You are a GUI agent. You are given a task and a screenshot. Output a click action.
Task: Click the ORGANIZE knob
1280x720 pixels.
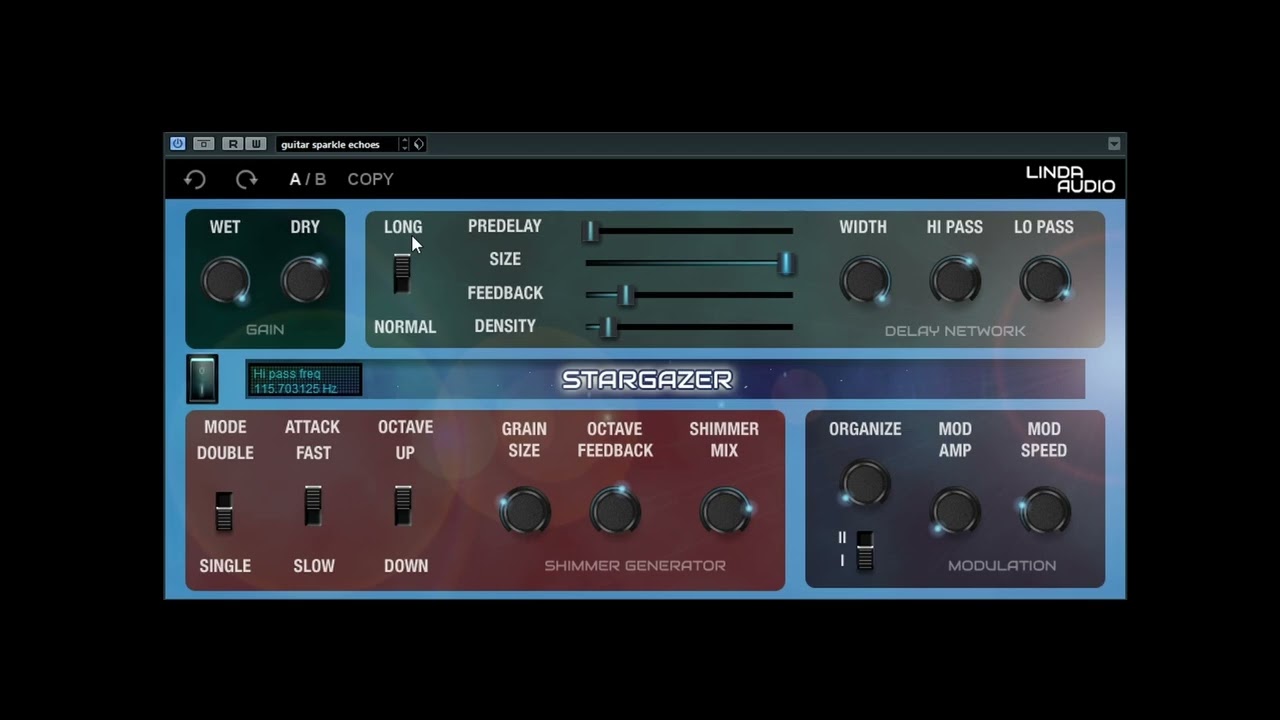click(866, 483)
